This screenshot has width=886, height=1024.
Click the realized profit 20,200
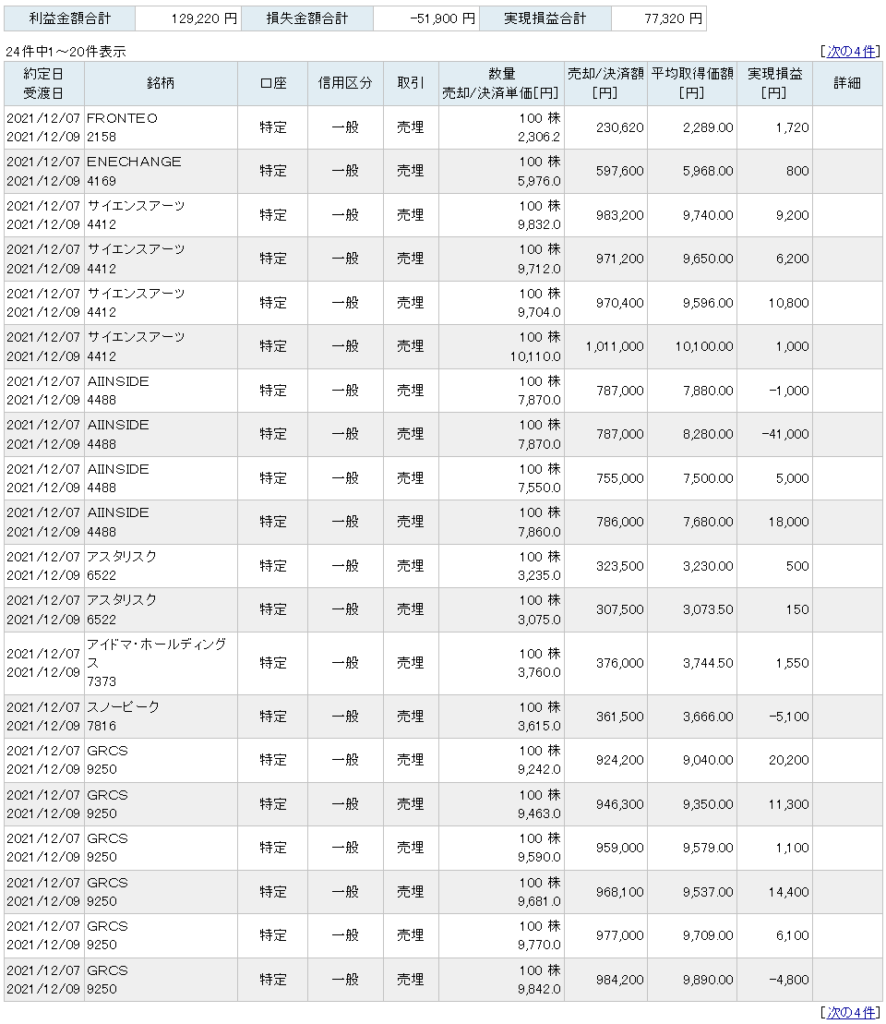pos(788,760)
